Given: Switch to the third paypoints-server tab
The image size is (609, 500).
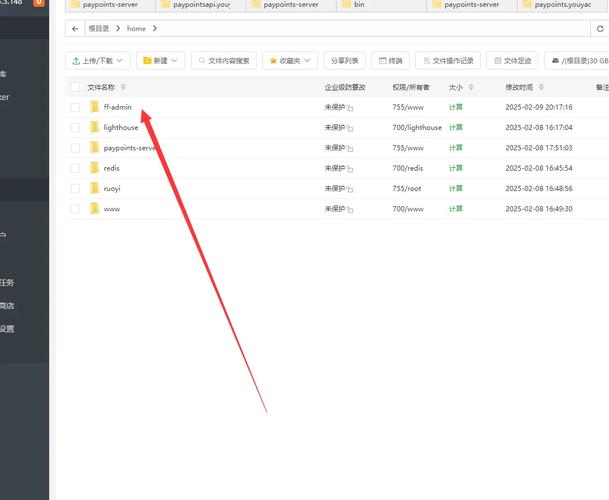Looking at the screenshot, I should [x=472, y=5].
